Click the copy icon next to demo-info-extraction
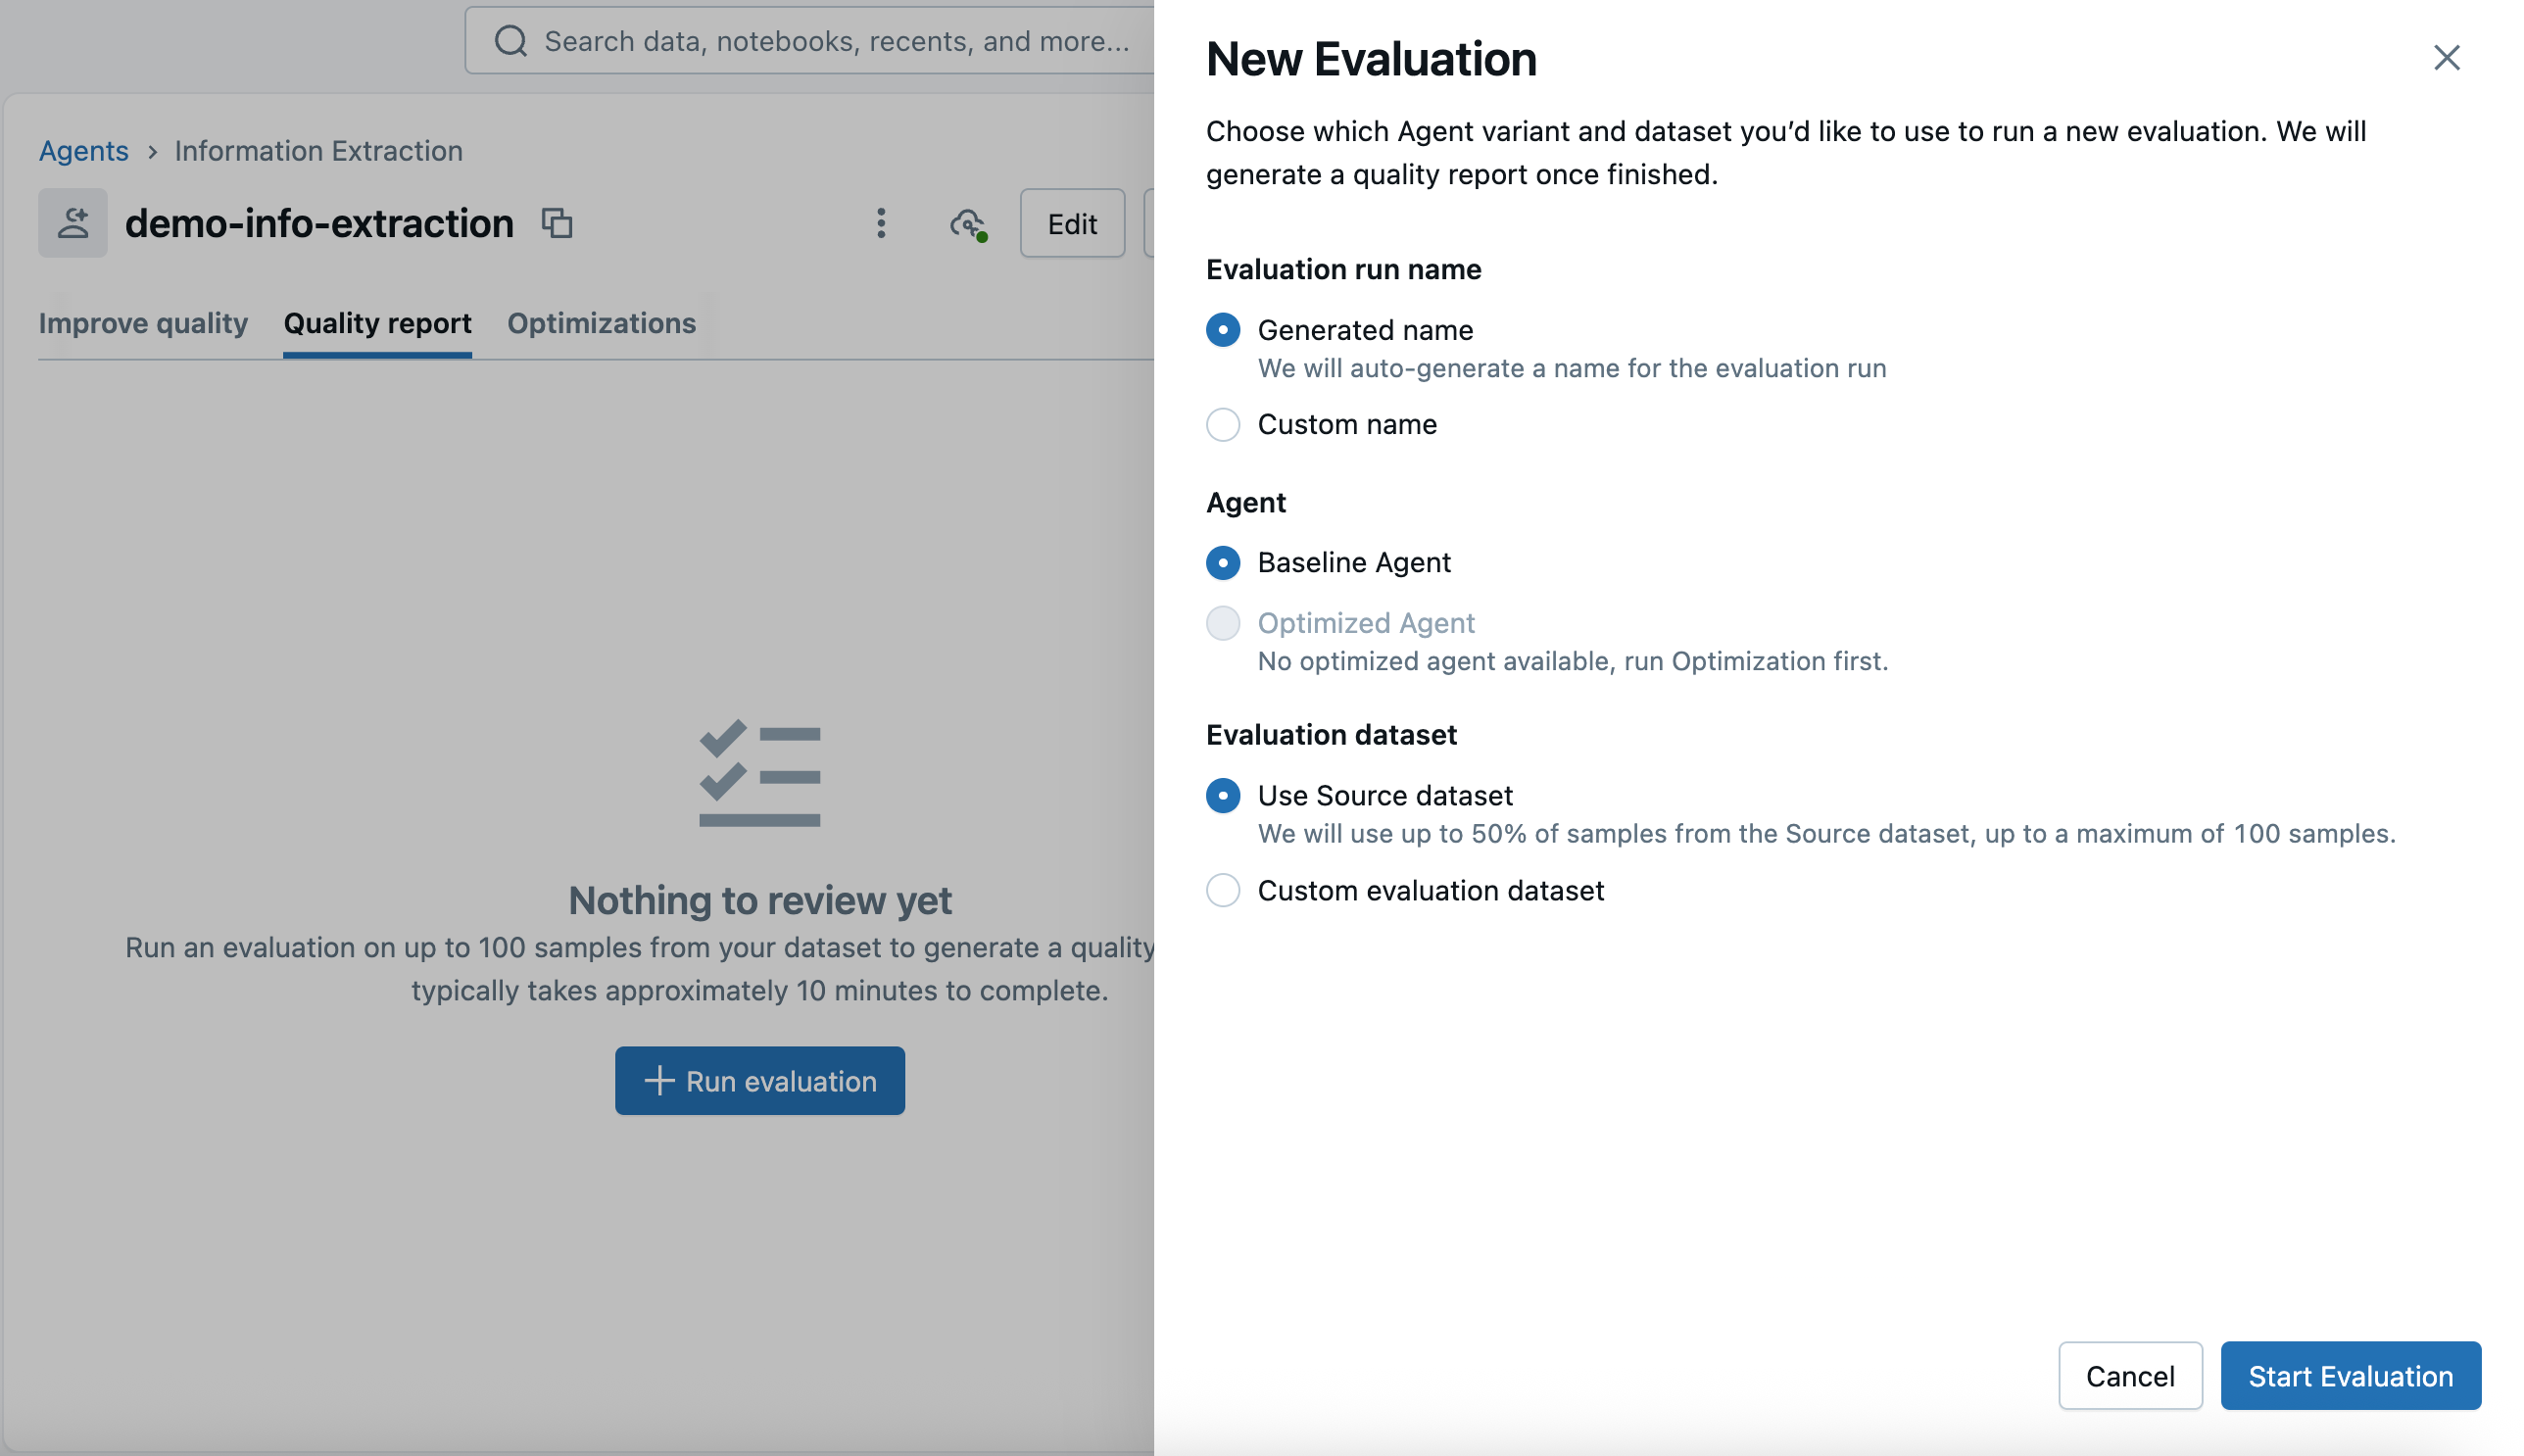2524x1456 pixels. [x=556, y=223]
